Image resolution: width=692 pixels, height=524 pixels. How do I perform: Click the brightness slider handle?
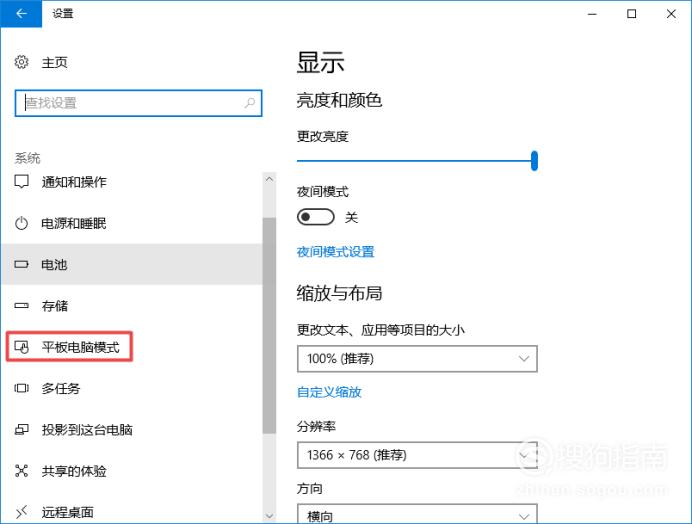[534, 161]
